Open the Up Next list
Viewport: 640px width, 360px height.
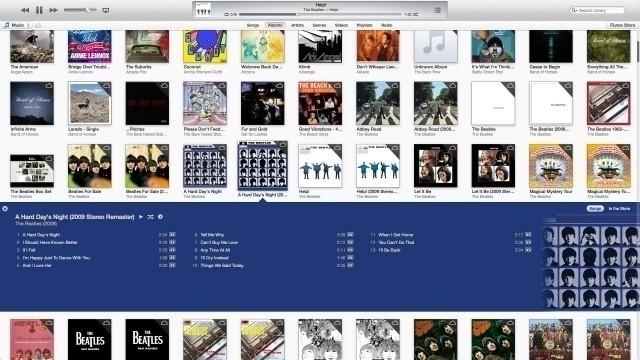437,10
